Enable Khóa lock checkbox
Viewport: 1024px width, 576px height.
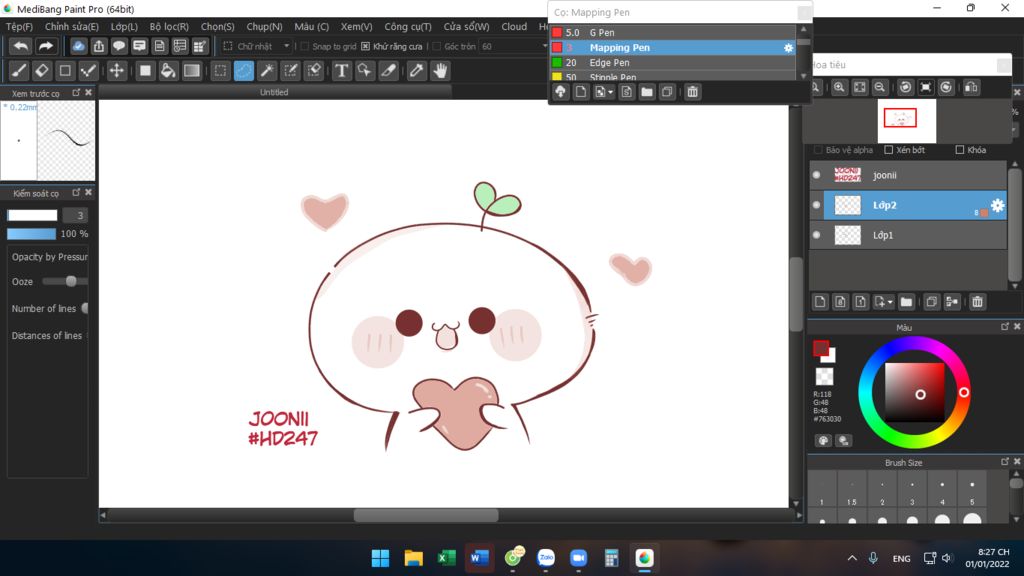(959, 150)
